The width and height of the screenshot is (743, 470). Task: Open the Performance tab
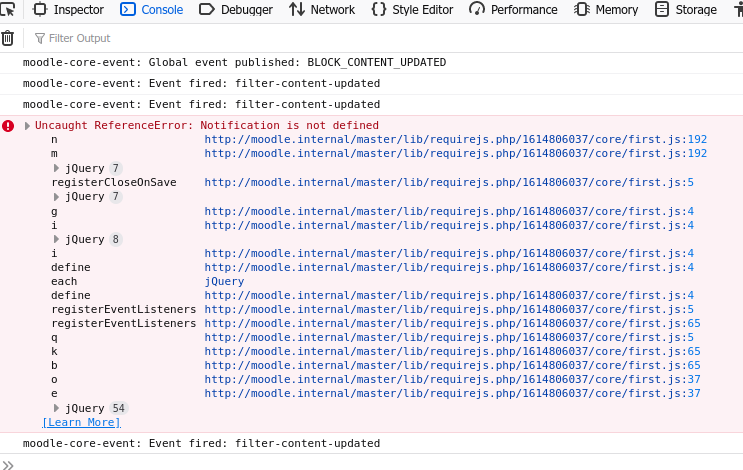pyautogui.click(x=513, y=9)
